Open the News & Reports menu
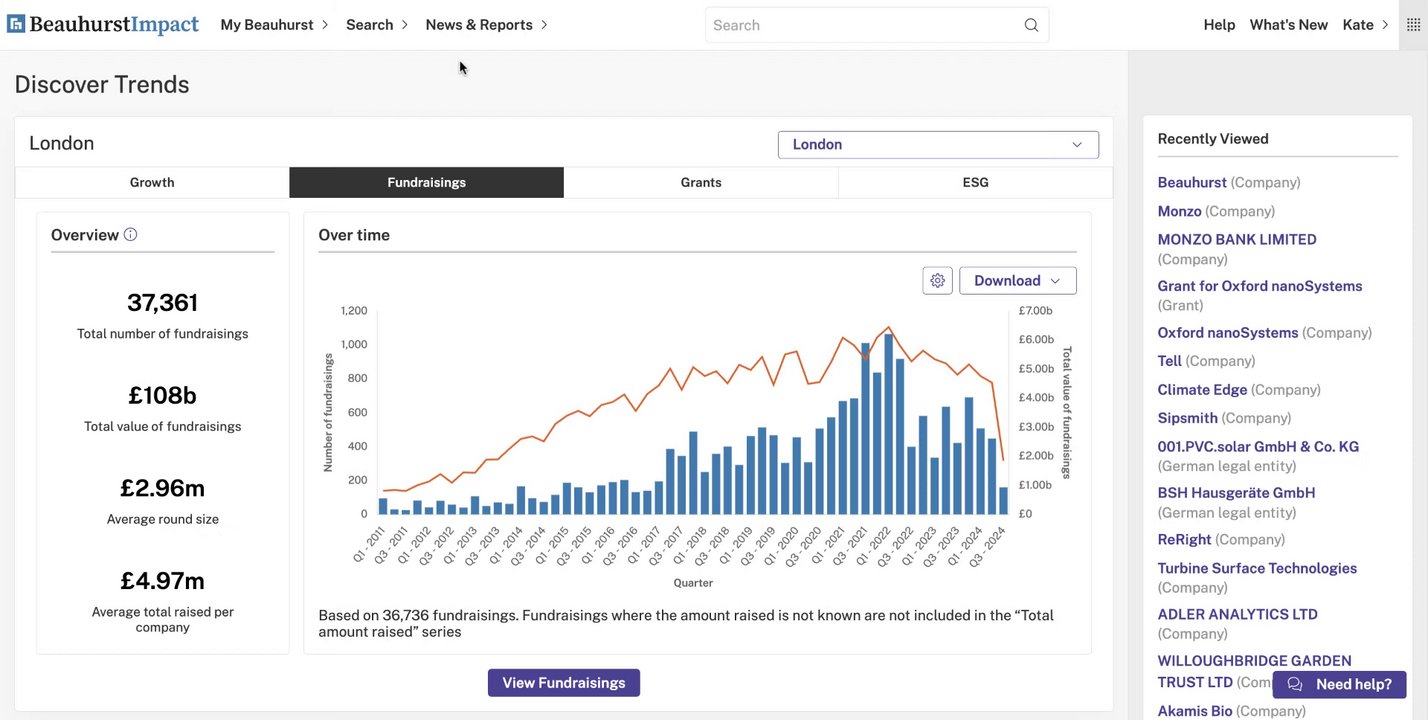Image resolution: width=1428 pixels, height=720 pixels. 486,25
